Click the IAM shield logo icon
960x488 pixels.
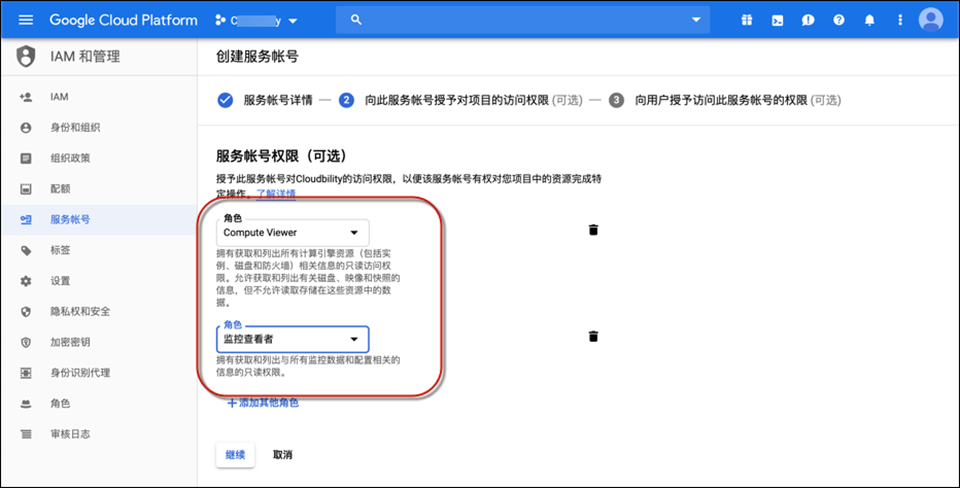coord(26,56)
